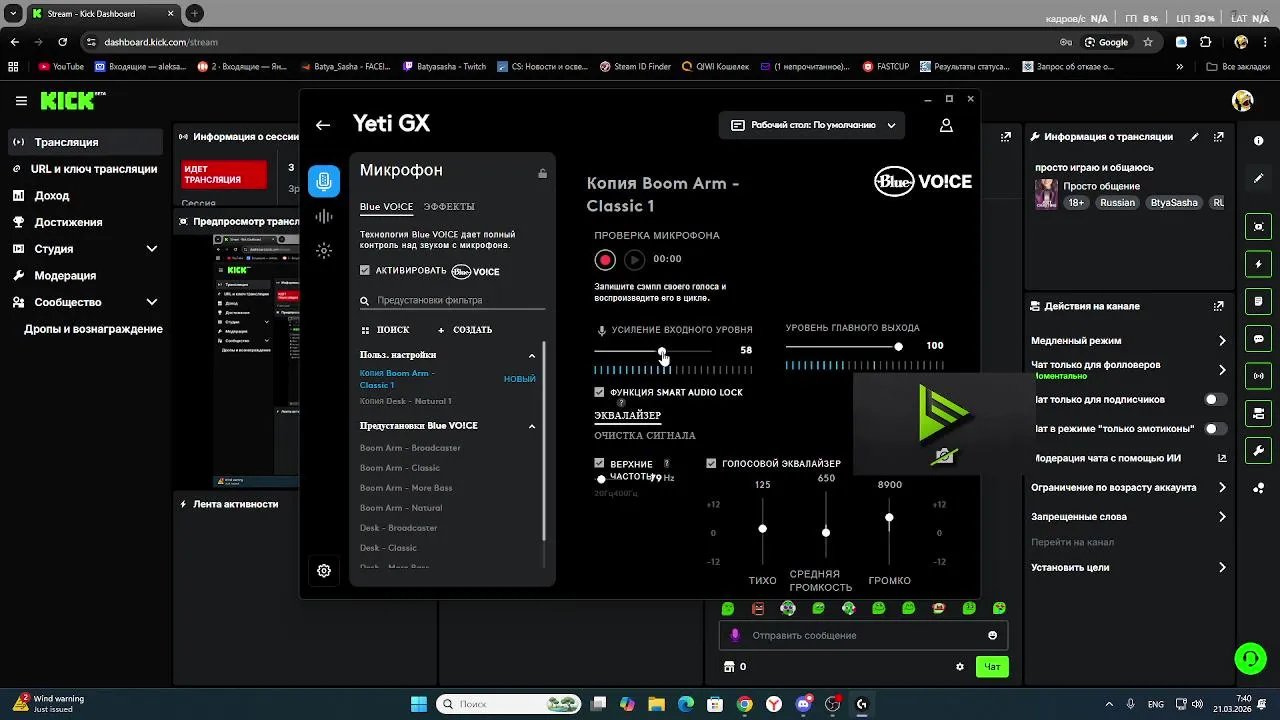Open Chrome from the taskbar
Screen dimensions: 1280x720
(744, 704)
